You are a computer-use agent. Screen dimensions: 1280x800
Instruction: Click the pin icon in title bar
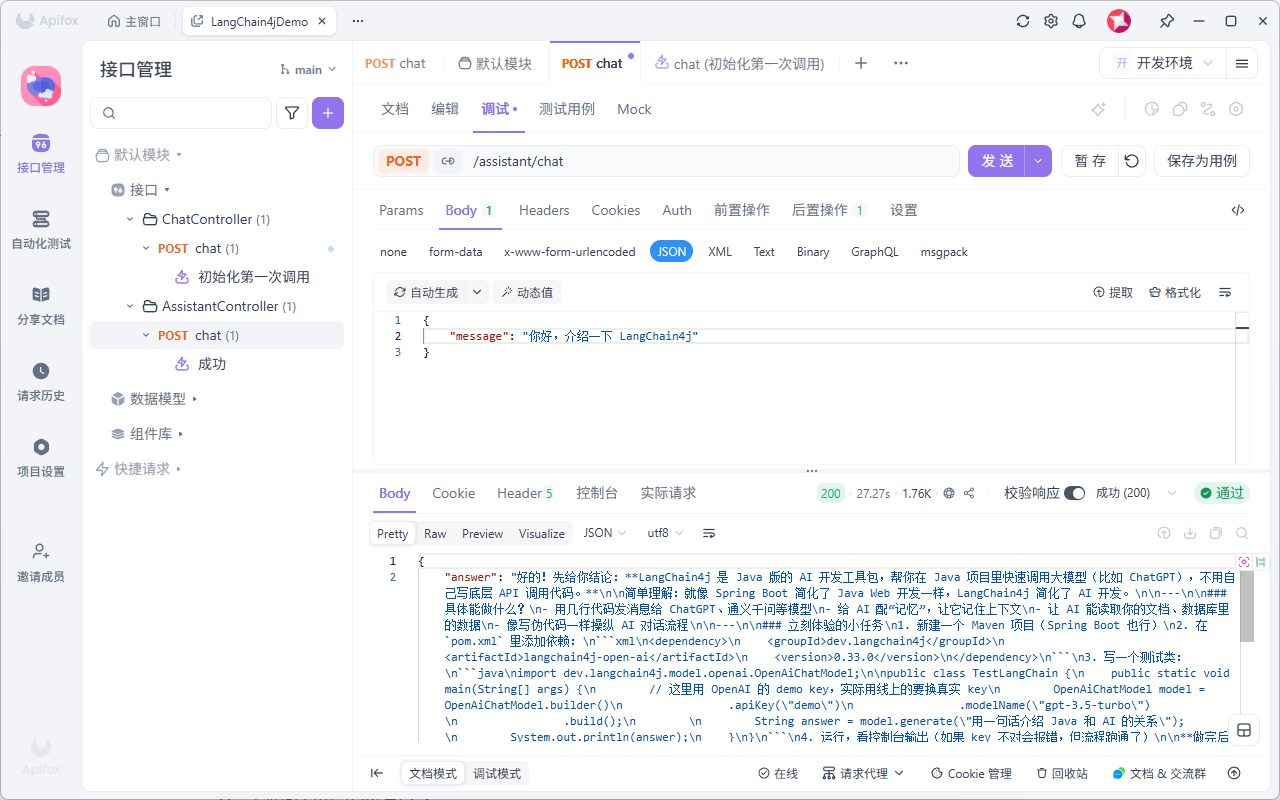point(1167,21)
